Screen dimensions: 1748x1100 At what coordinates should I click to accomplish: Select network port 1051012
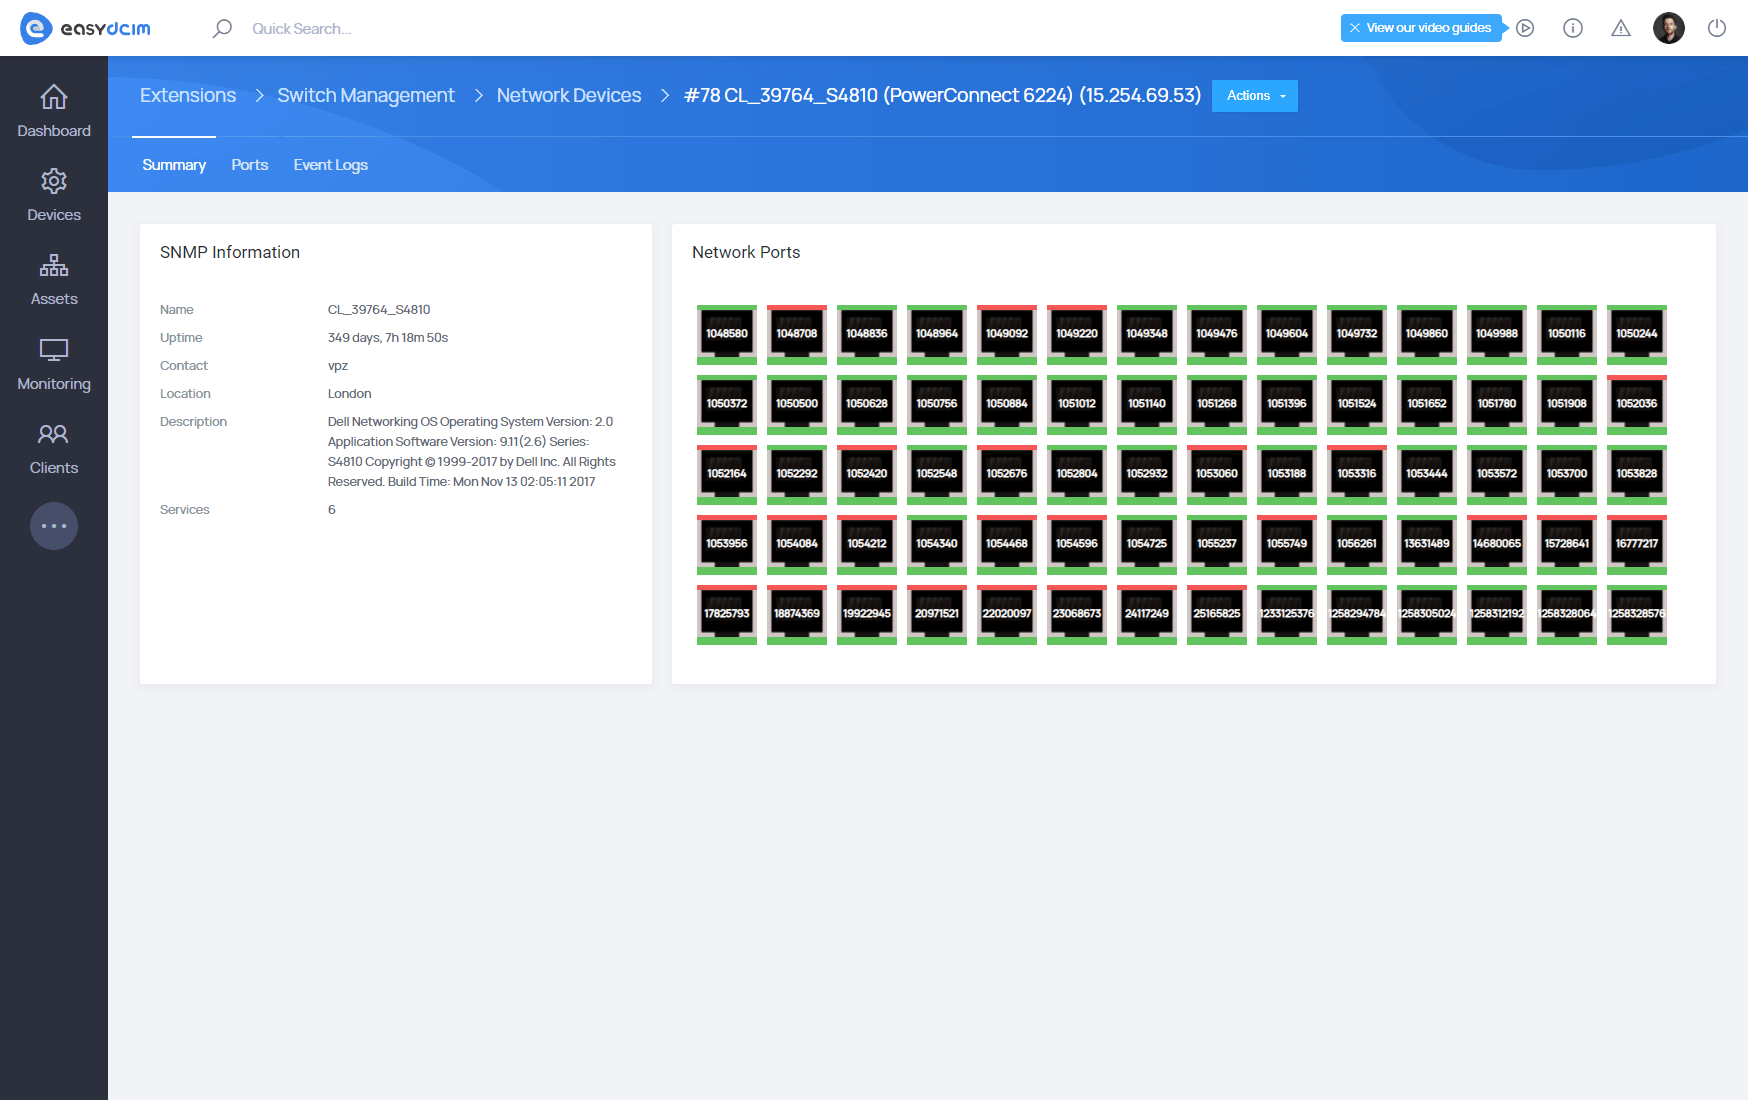click(1077, 404)
